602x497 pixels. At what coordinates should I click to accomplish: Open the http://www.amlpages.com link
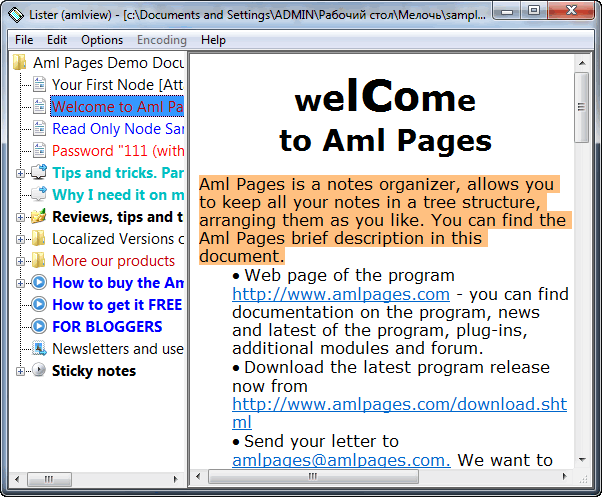tap(341, 294)
